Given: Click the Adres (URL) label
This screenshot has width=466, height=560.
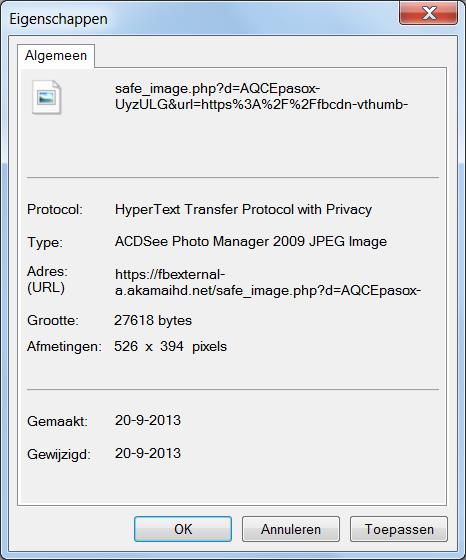Looking at the screenshot, I should click(47, 279).
